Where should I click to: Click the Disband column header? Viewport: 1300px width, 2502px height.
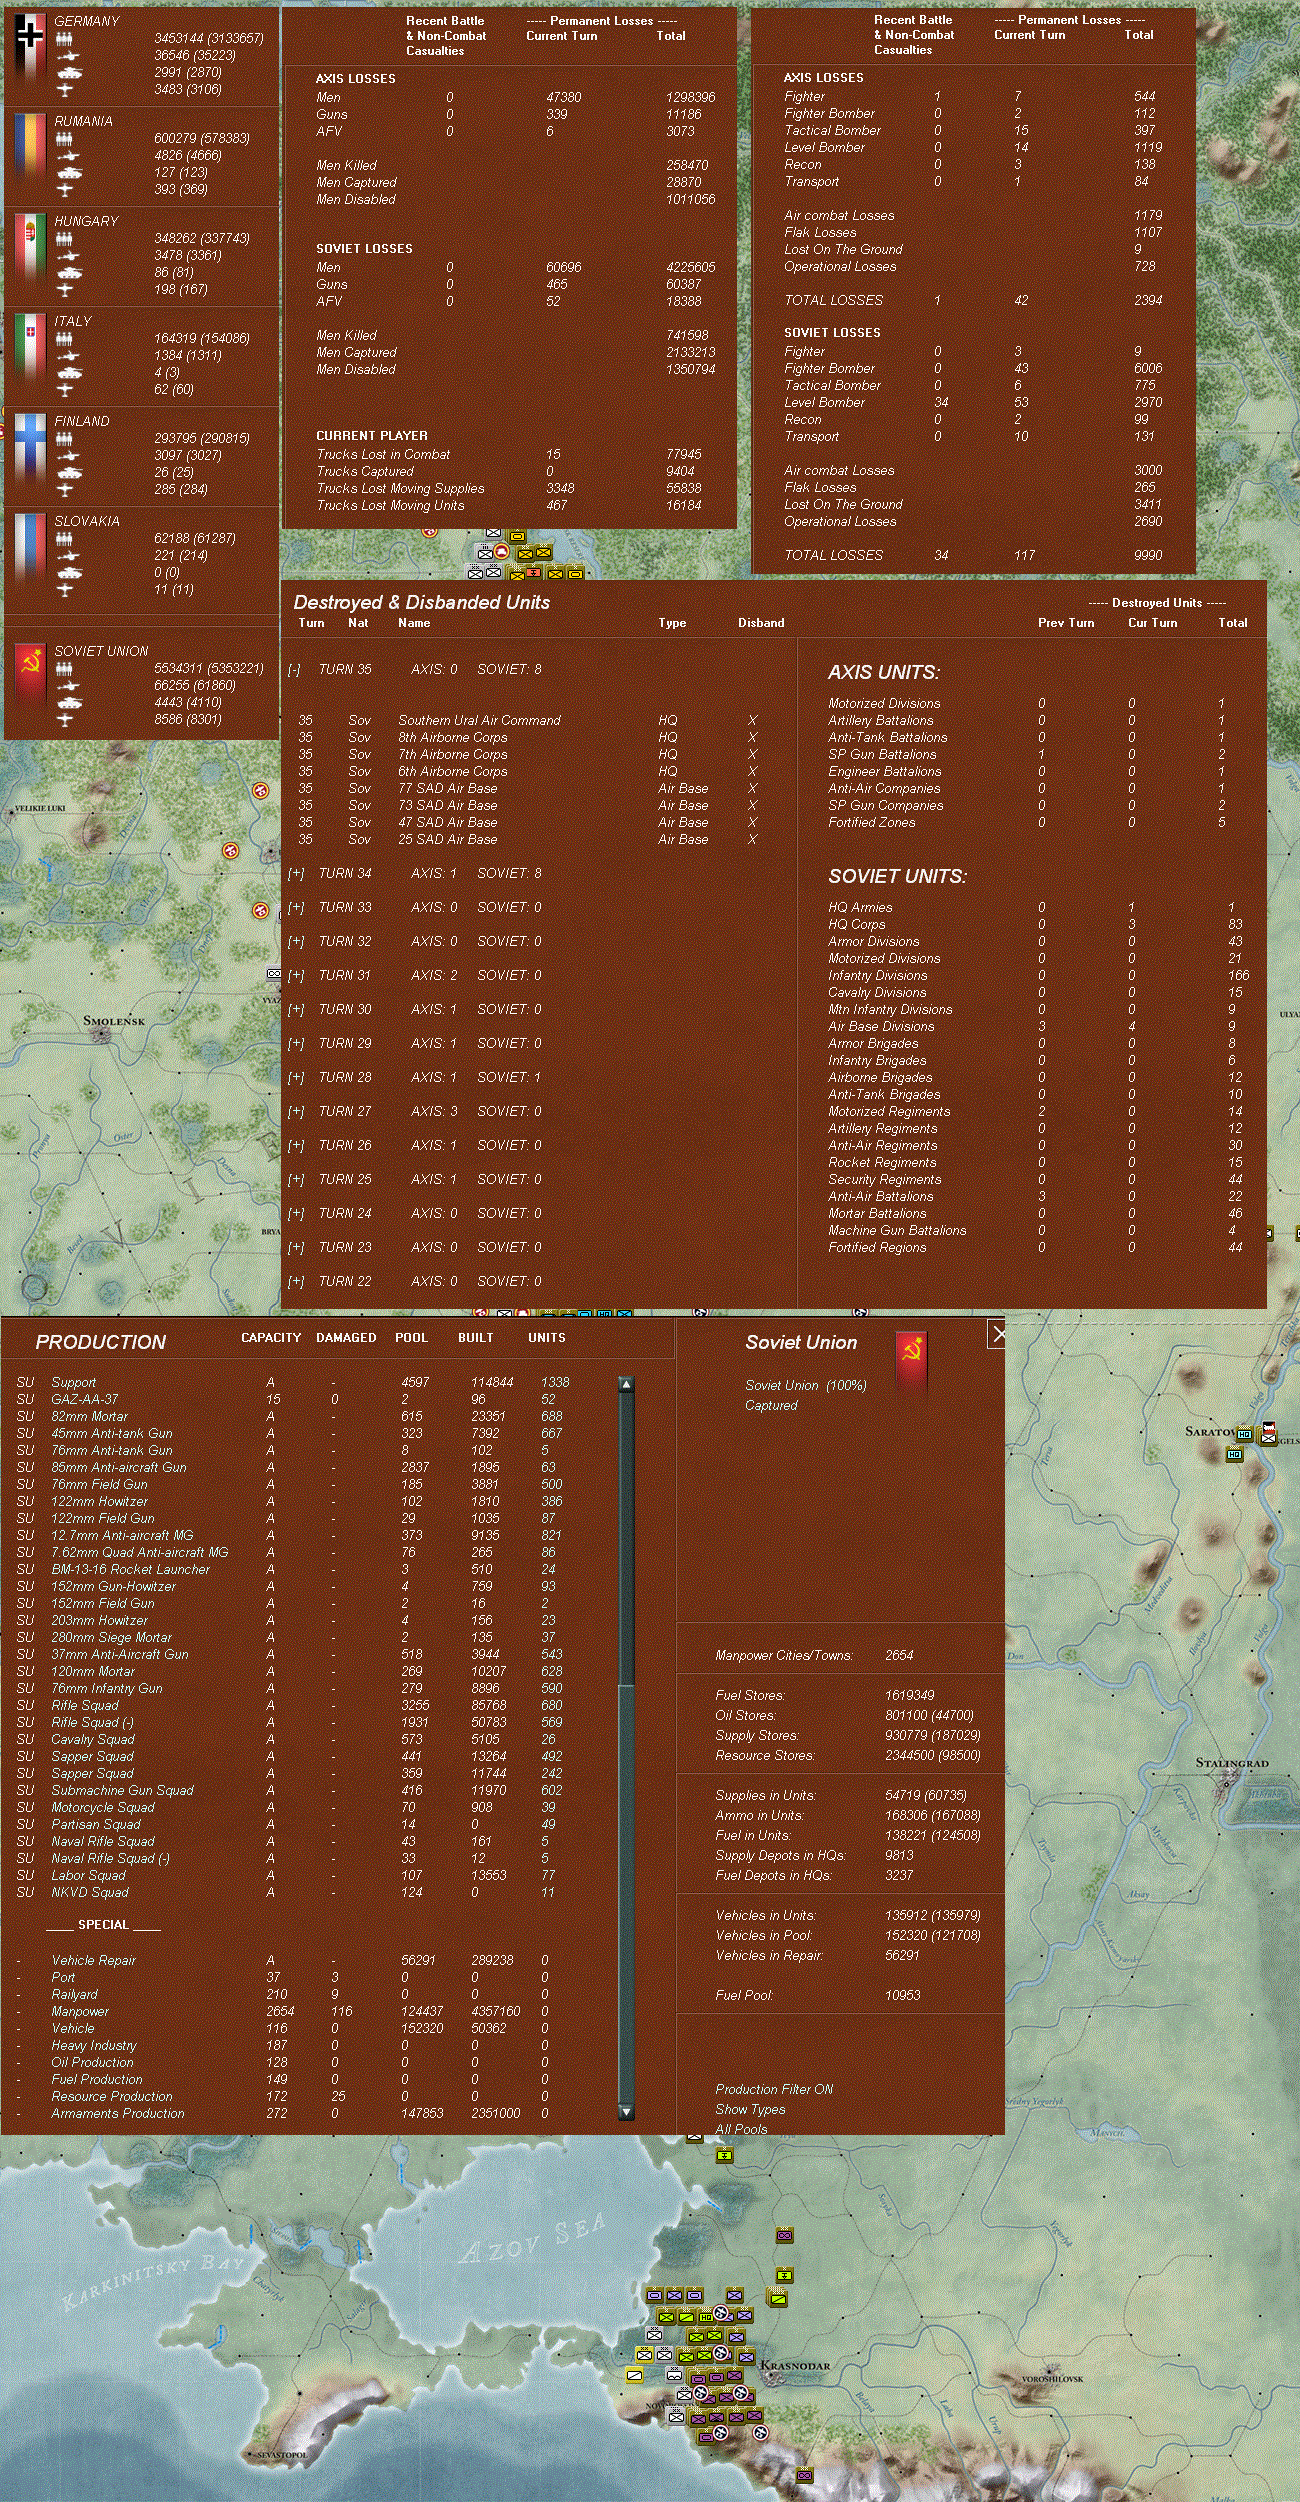pyautogui.click(x=761, y=623)
